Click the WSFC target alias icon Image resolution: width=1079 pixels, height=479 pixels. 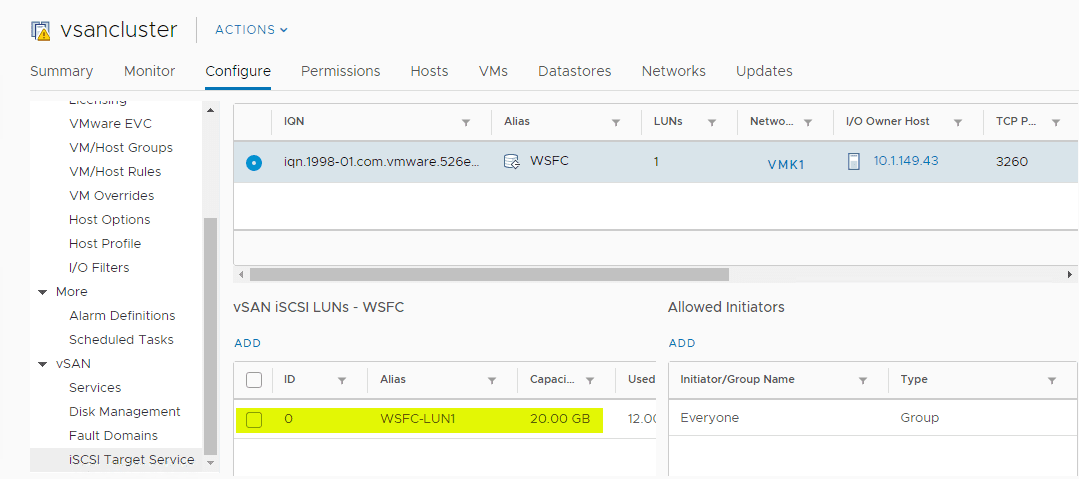coord(512,161)
